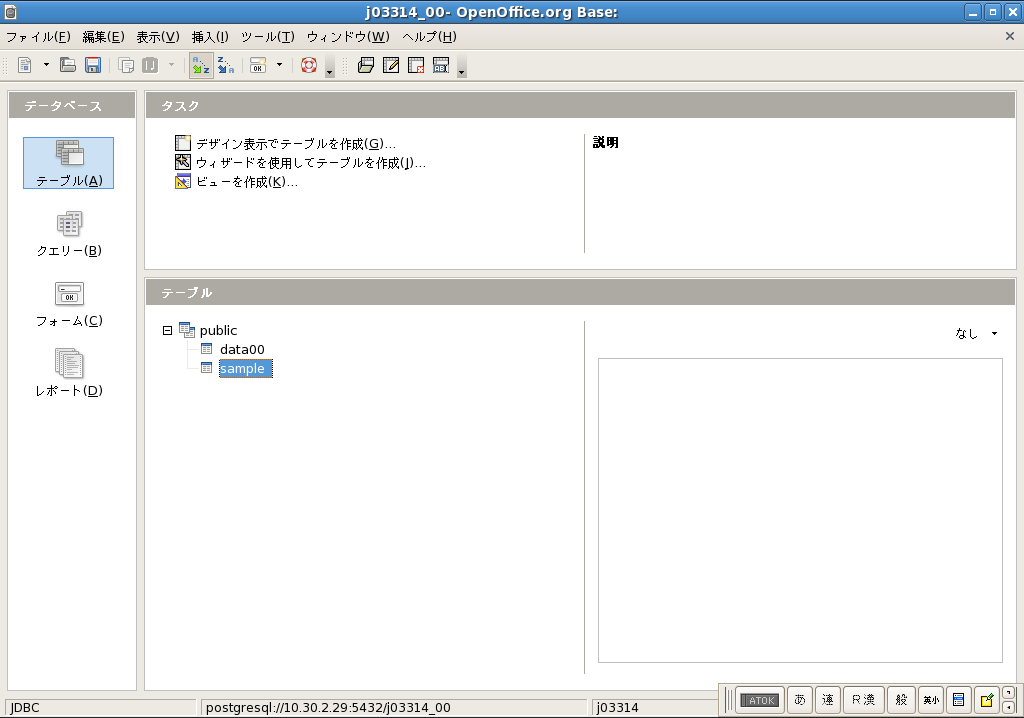Viewport: 1024px width, 718px height.
Task: Open the 編集(E) menu
Action: (x=103, y=37)
